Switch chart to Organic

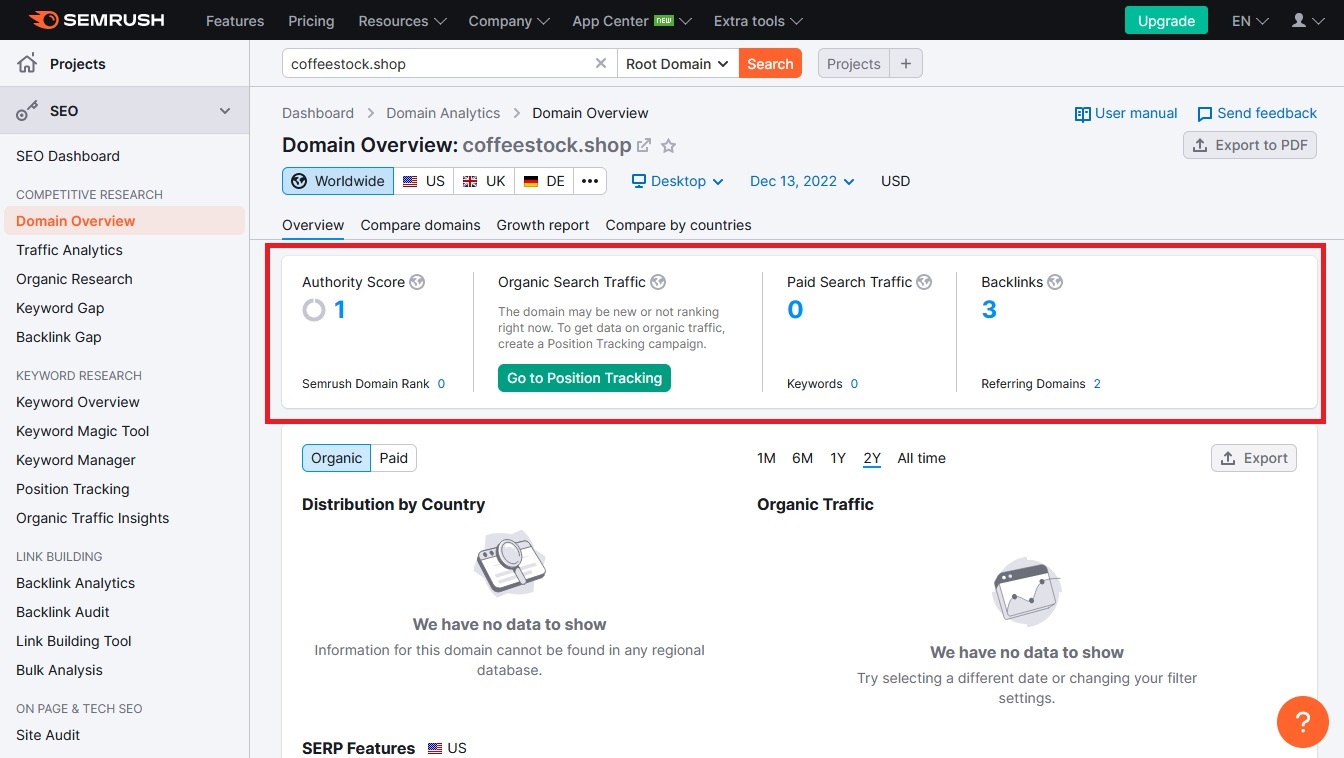coord(336,458)
